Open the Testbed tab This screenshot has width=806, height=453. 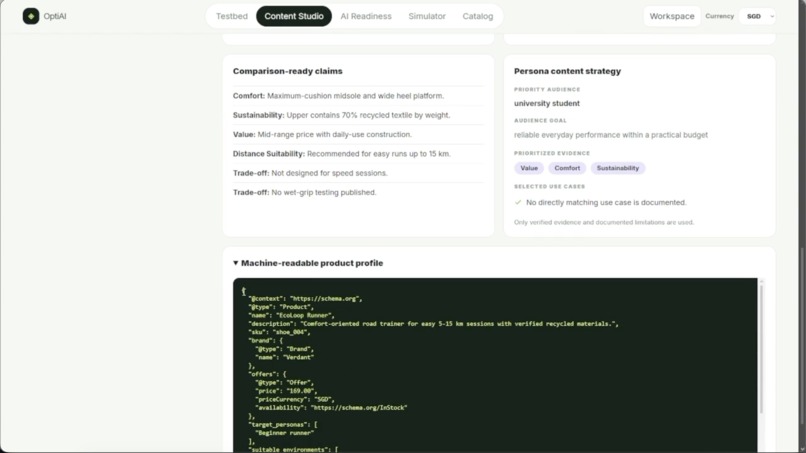[231, 16]
